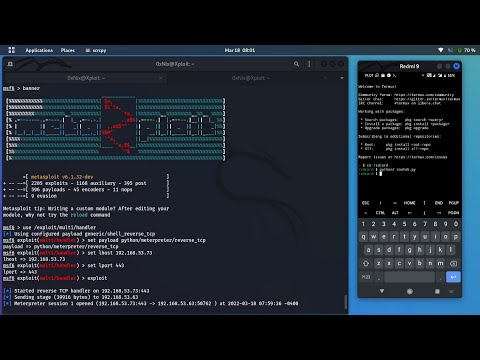Switch to the second terminal tab
Image resolution: width=480 pixels, height=360 pixels.
[251, 78]
